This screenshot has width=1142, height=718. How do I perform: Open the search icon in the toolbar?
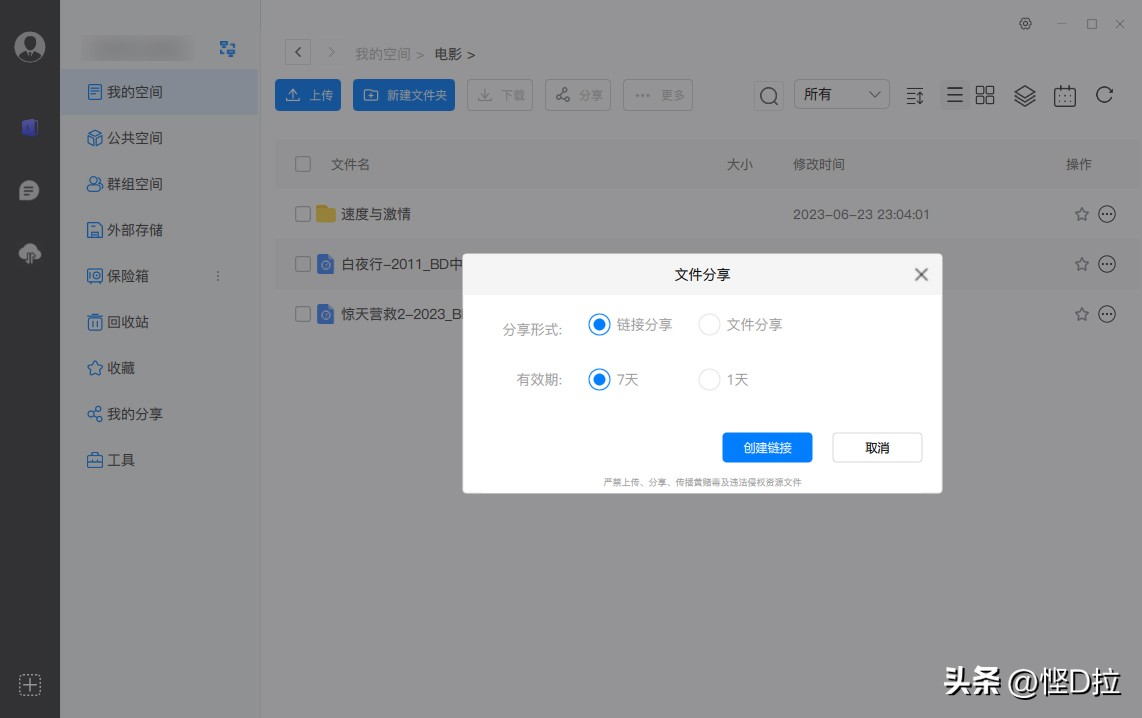(x=767, y=94)
